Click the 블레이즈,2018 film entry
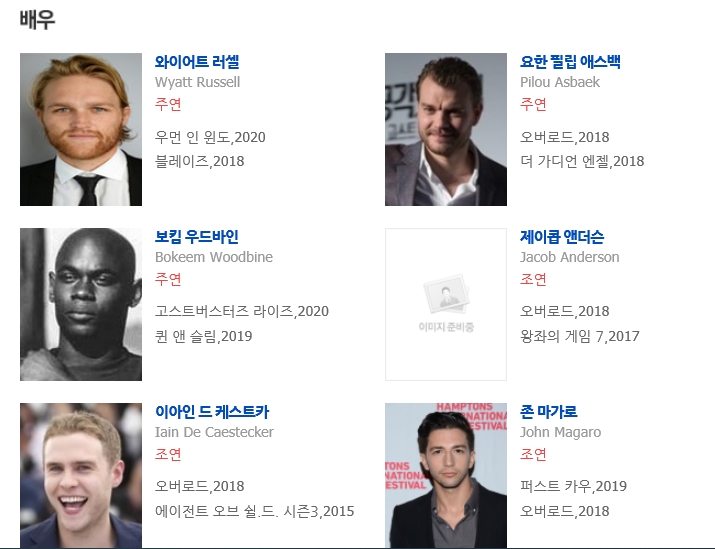The image size is (715, 549). pyautogui.click(x=199, y=161)
